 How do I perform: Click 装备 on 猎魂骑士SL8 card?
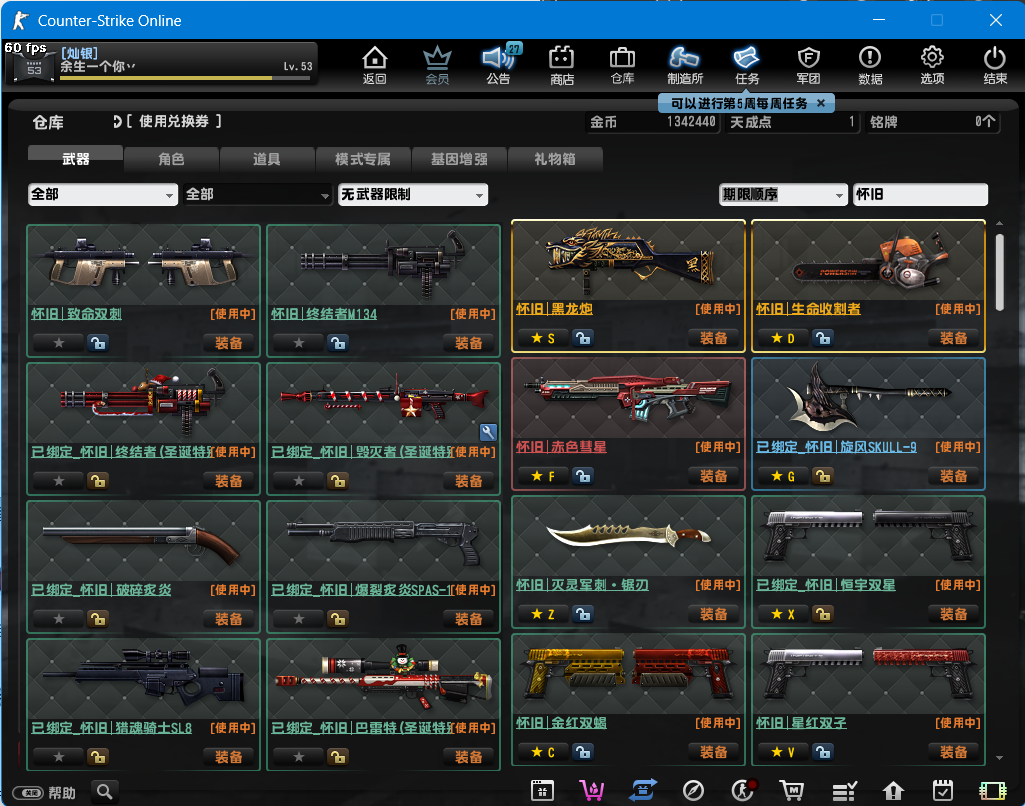click(x=229, y=756)
